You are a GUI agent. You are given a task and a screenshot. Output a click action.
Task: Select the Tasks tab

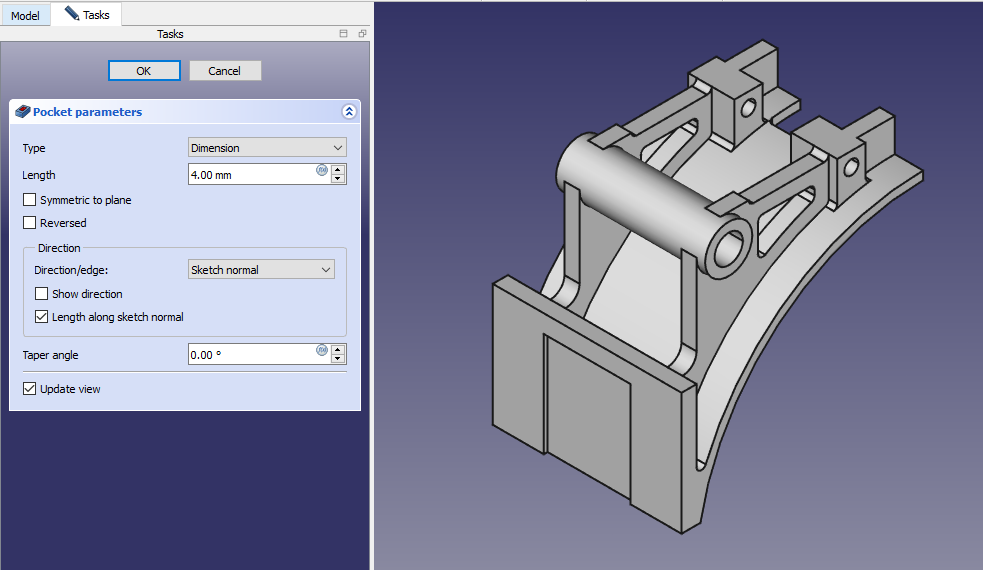pyautogui.click(x=88, y=15)
